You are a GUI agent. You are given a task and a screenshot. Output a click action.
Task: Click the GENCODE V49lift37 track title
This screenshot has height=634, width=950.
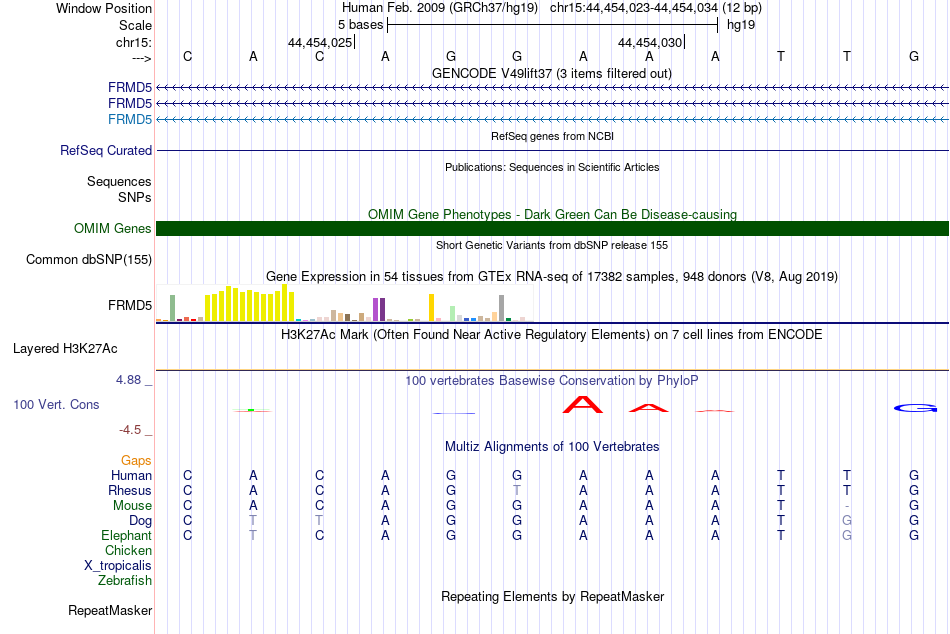(551, 73)
